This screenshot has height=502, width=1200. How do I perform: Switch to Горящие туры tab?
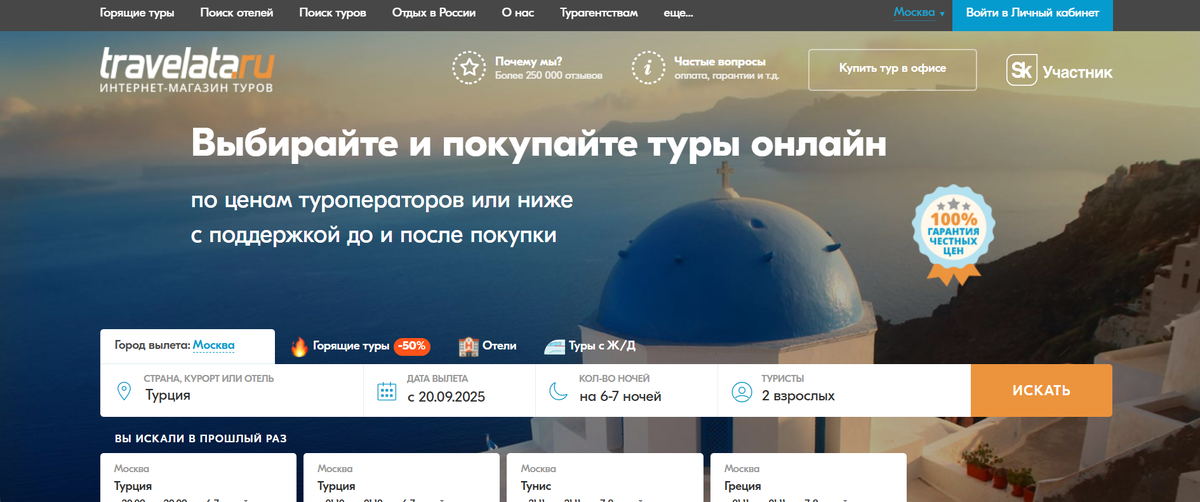pyautogui.click(x=350, y=346)
